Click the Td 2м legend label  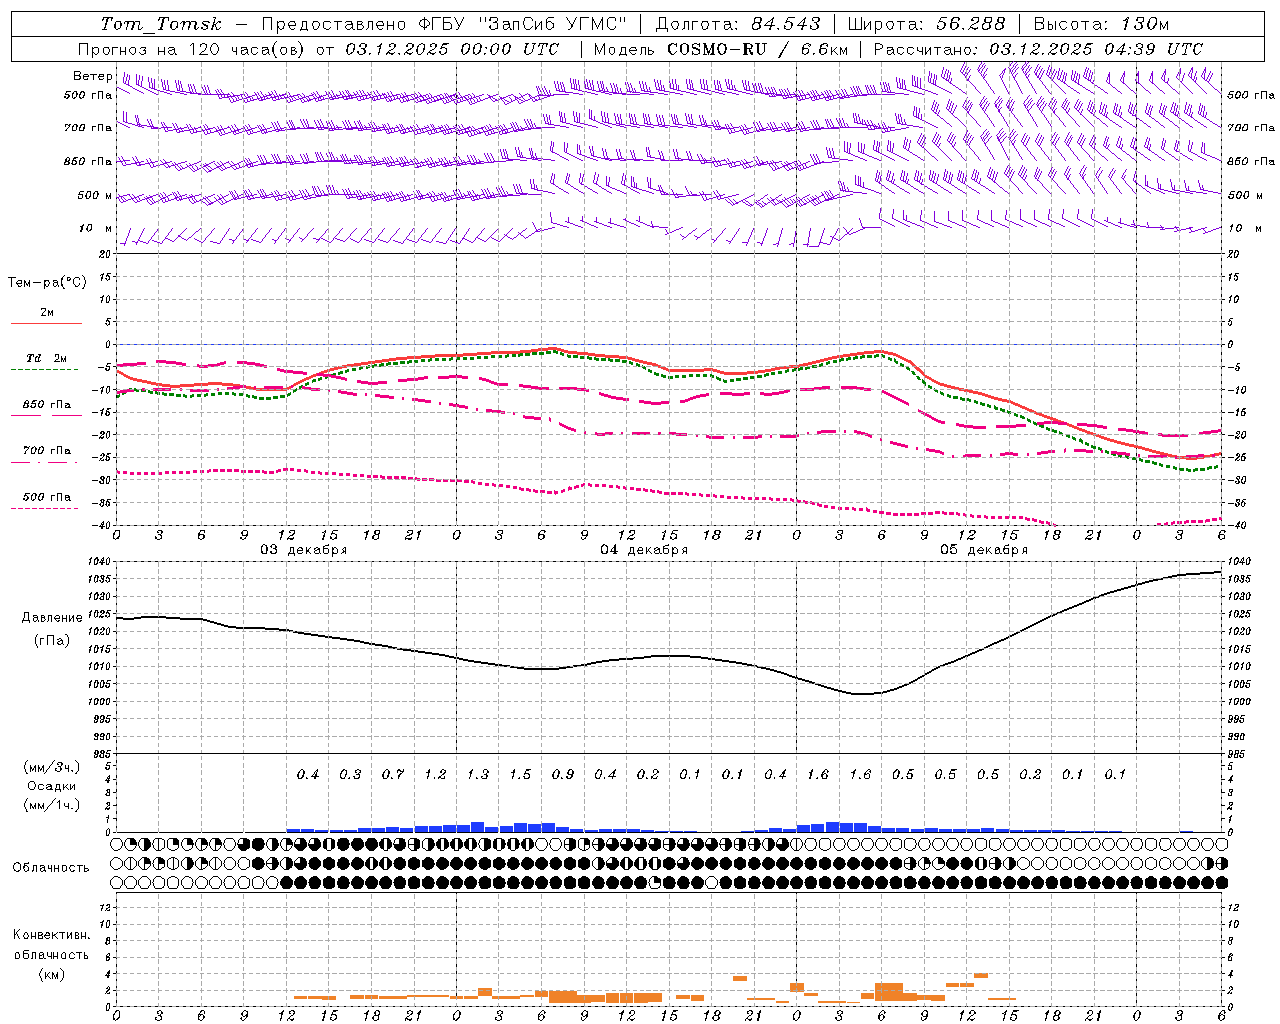pos(46,358)
